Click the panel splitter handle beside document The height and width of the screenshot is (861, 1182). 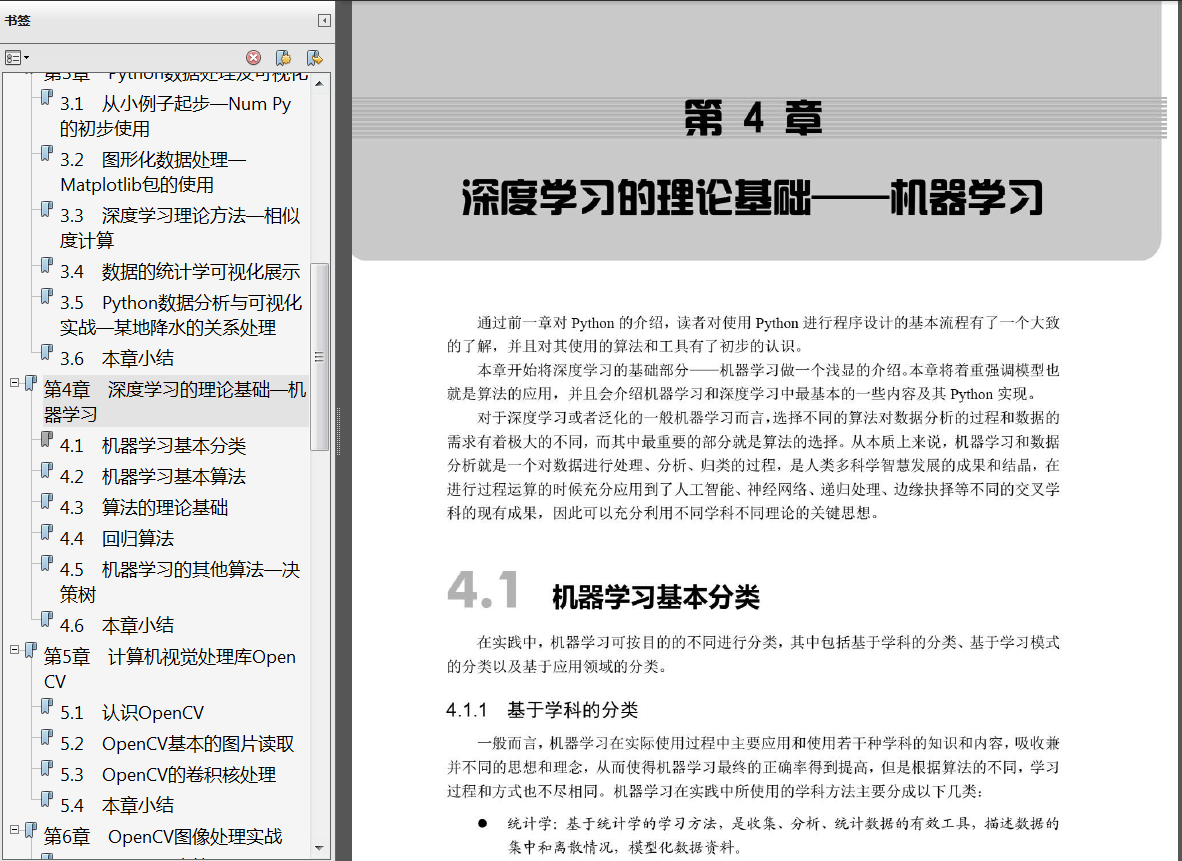tap(338, 430)
